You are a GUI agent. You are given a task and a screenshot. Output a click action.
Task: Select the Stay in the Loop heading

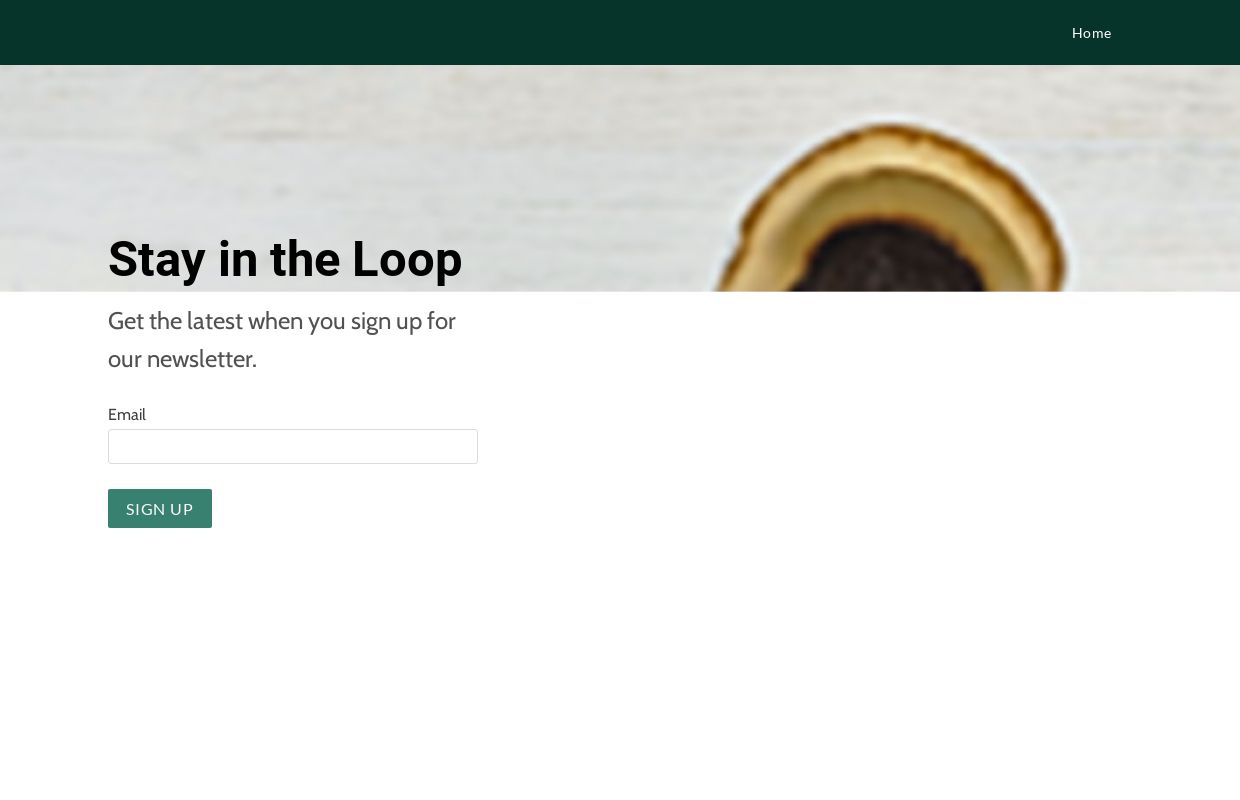click(x=285, y=259)
